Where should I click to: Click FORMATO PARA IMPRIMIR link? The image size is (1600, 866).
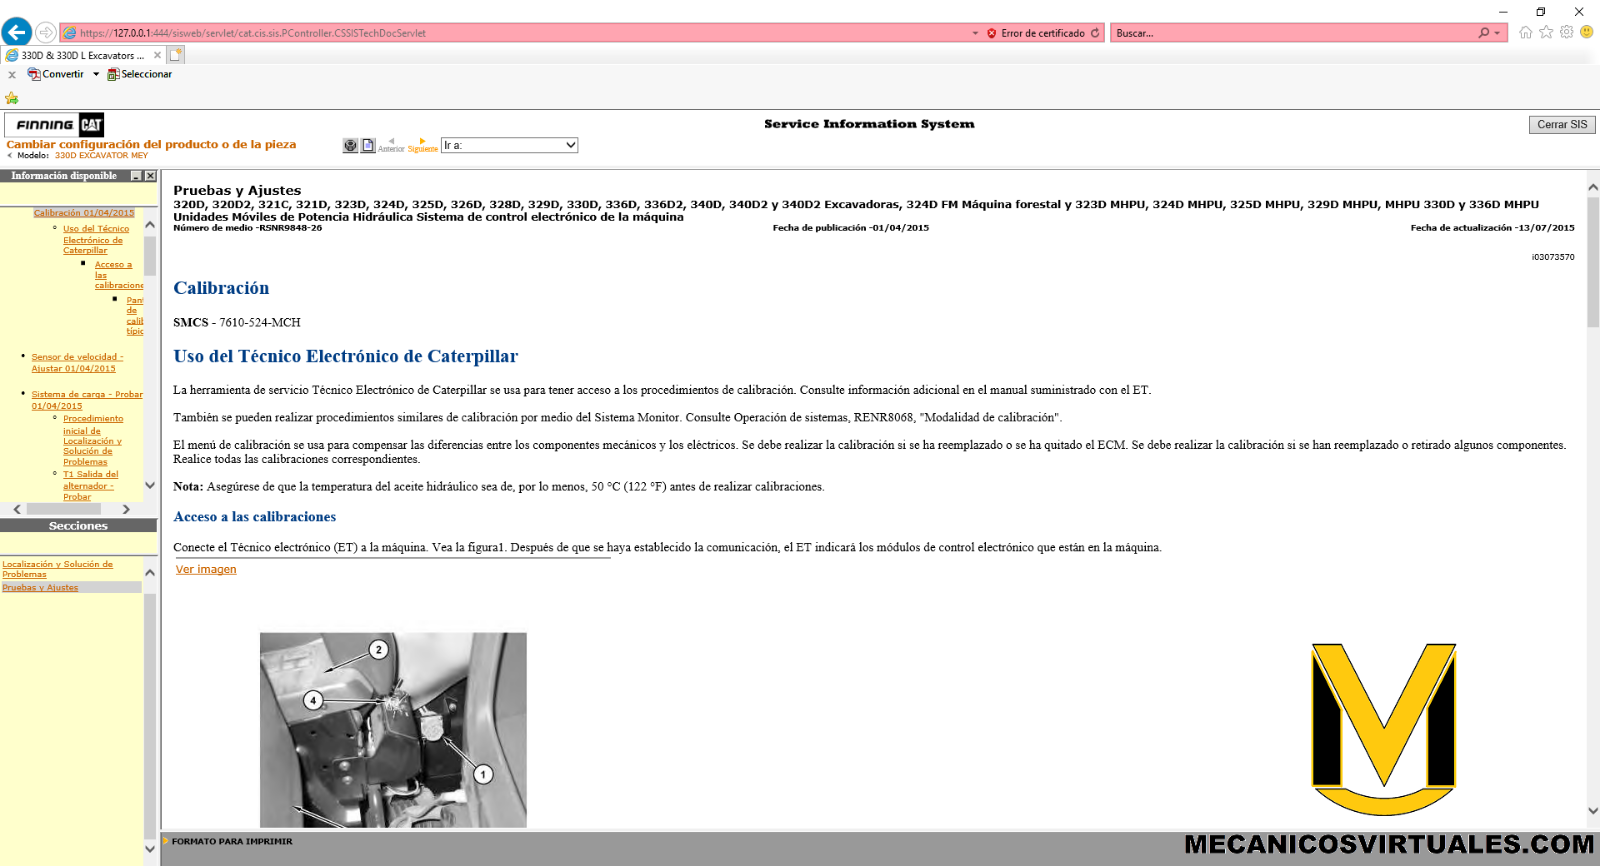coord(232,842)
